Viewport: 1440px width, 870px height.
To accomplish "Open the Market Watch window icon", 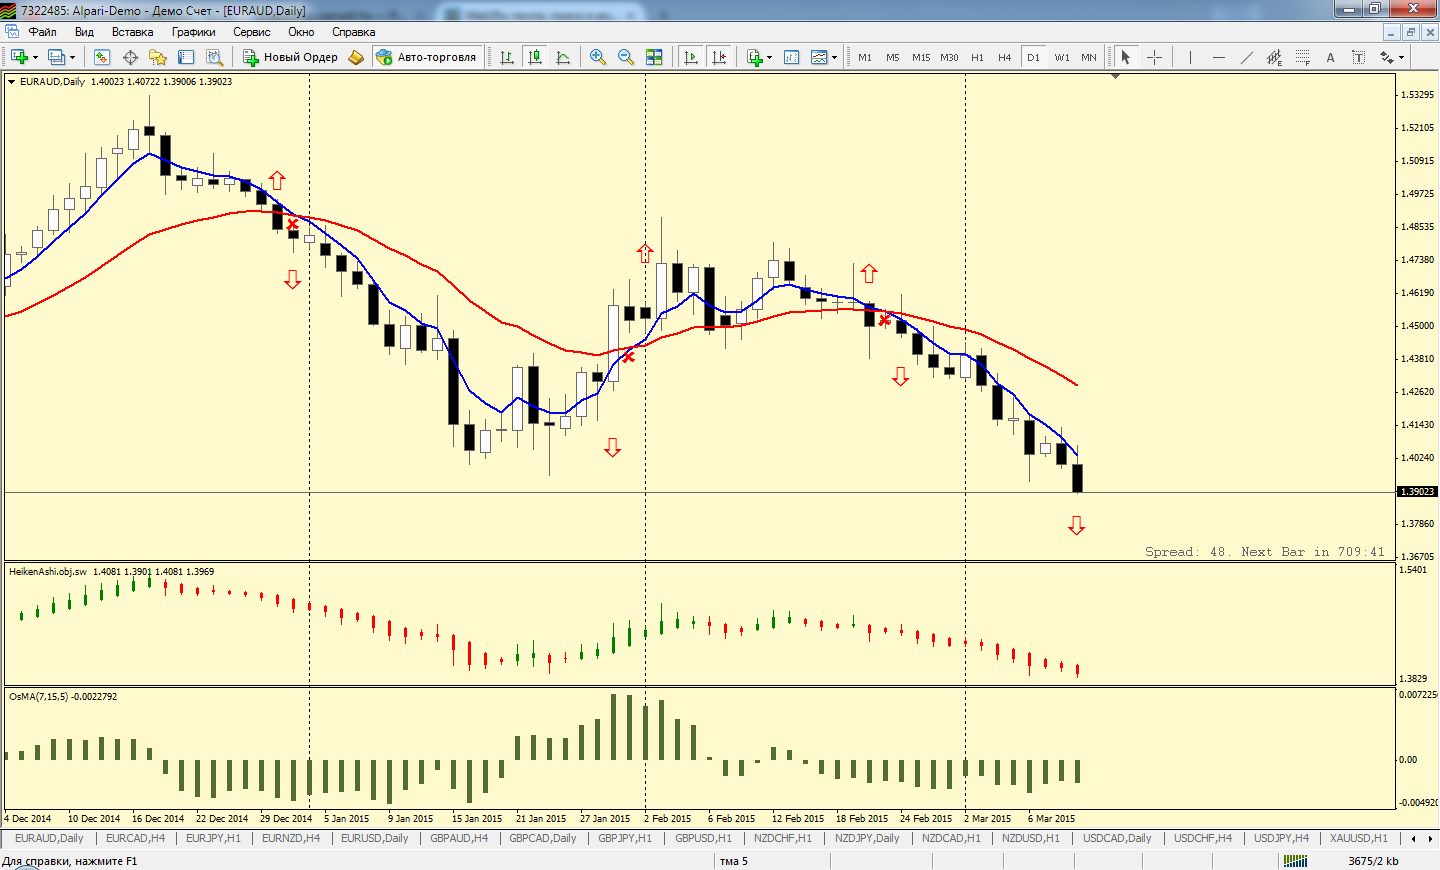I will pos(102,57).
